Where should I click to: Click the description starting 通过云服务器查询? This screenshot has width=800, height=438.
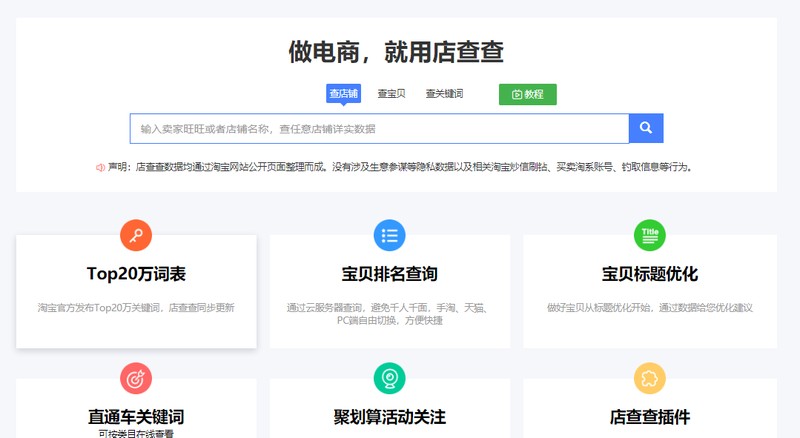click(389, 314)
